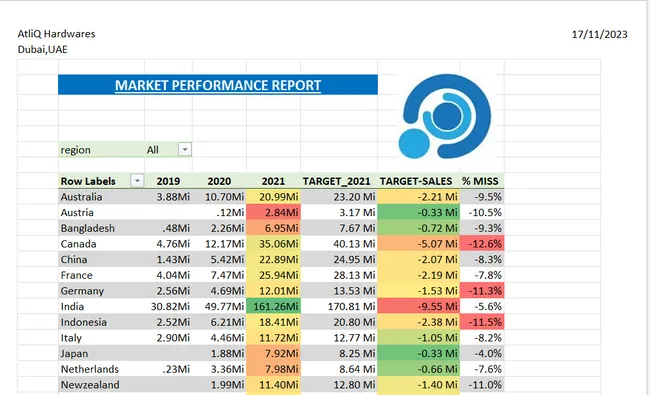Select Canada's red -12.6% miss cell

482,244
